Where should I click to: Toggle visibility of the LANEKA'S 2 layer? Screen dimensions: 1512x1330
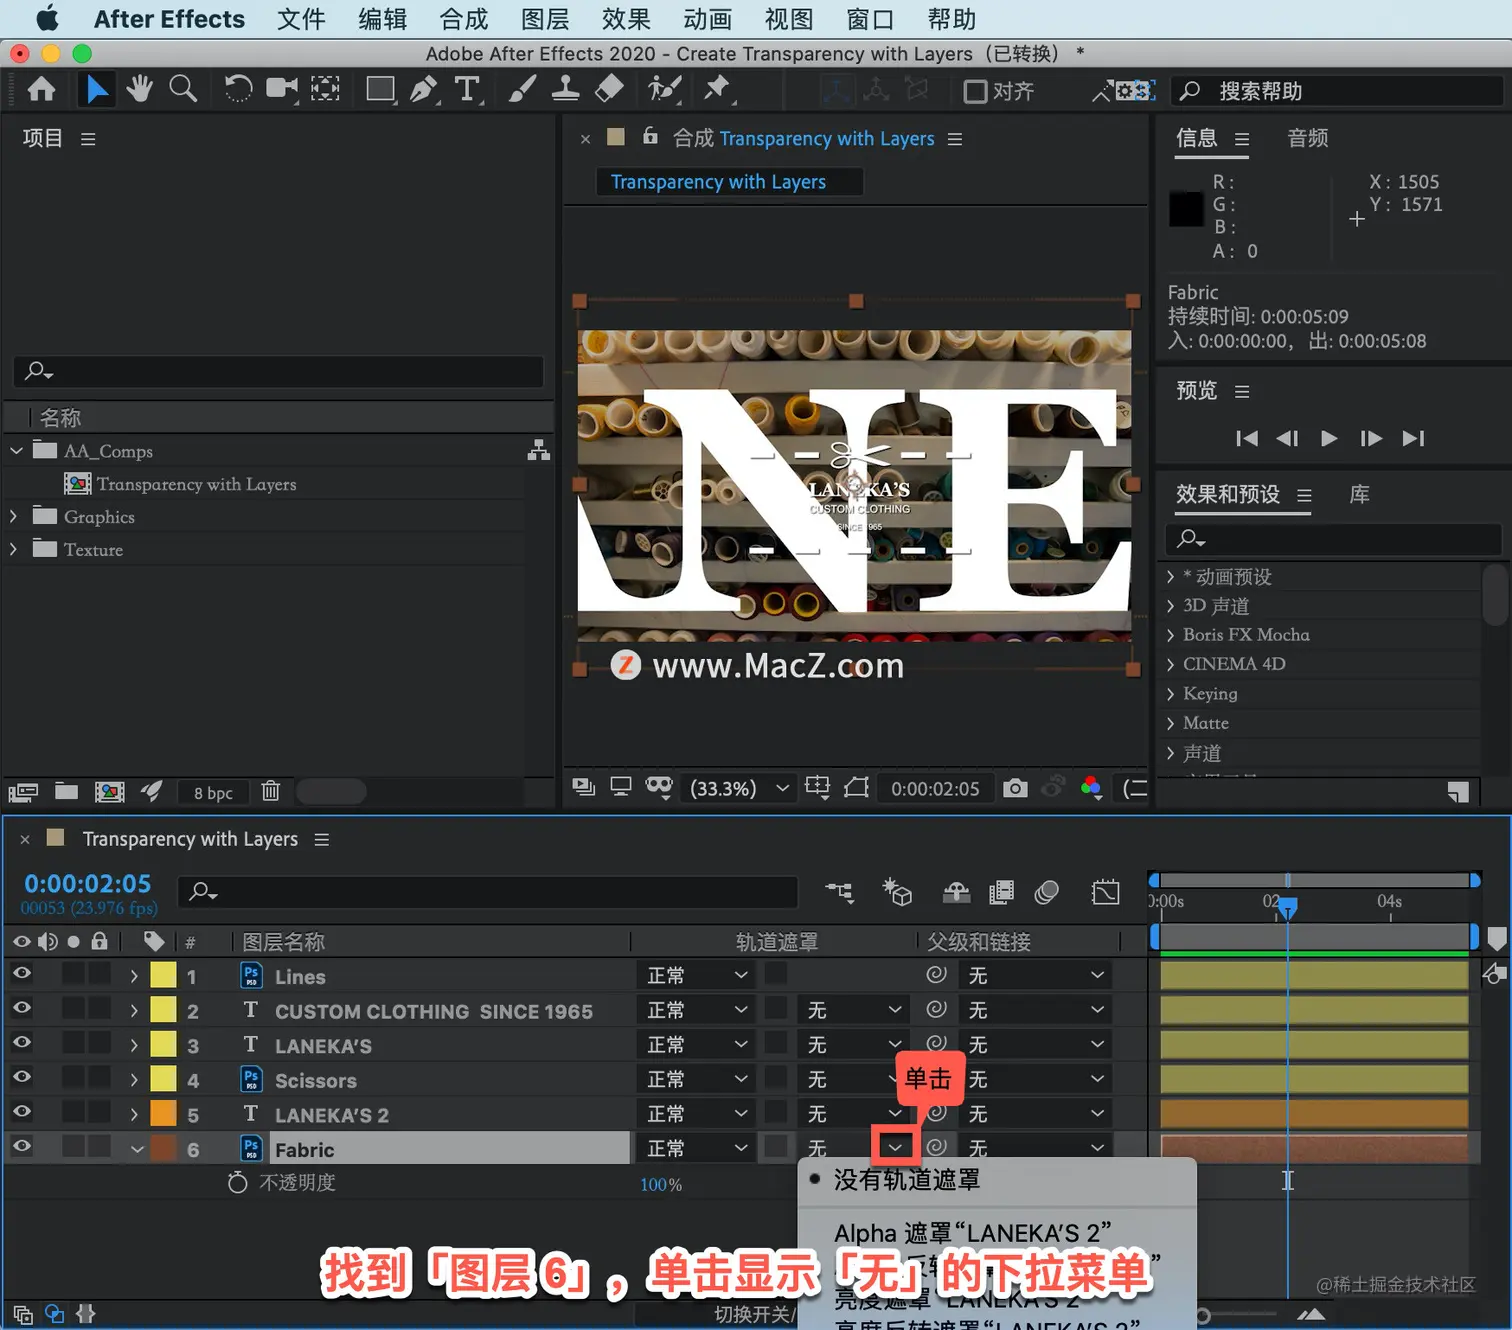pyautogui.click(x=21, y=1112)
